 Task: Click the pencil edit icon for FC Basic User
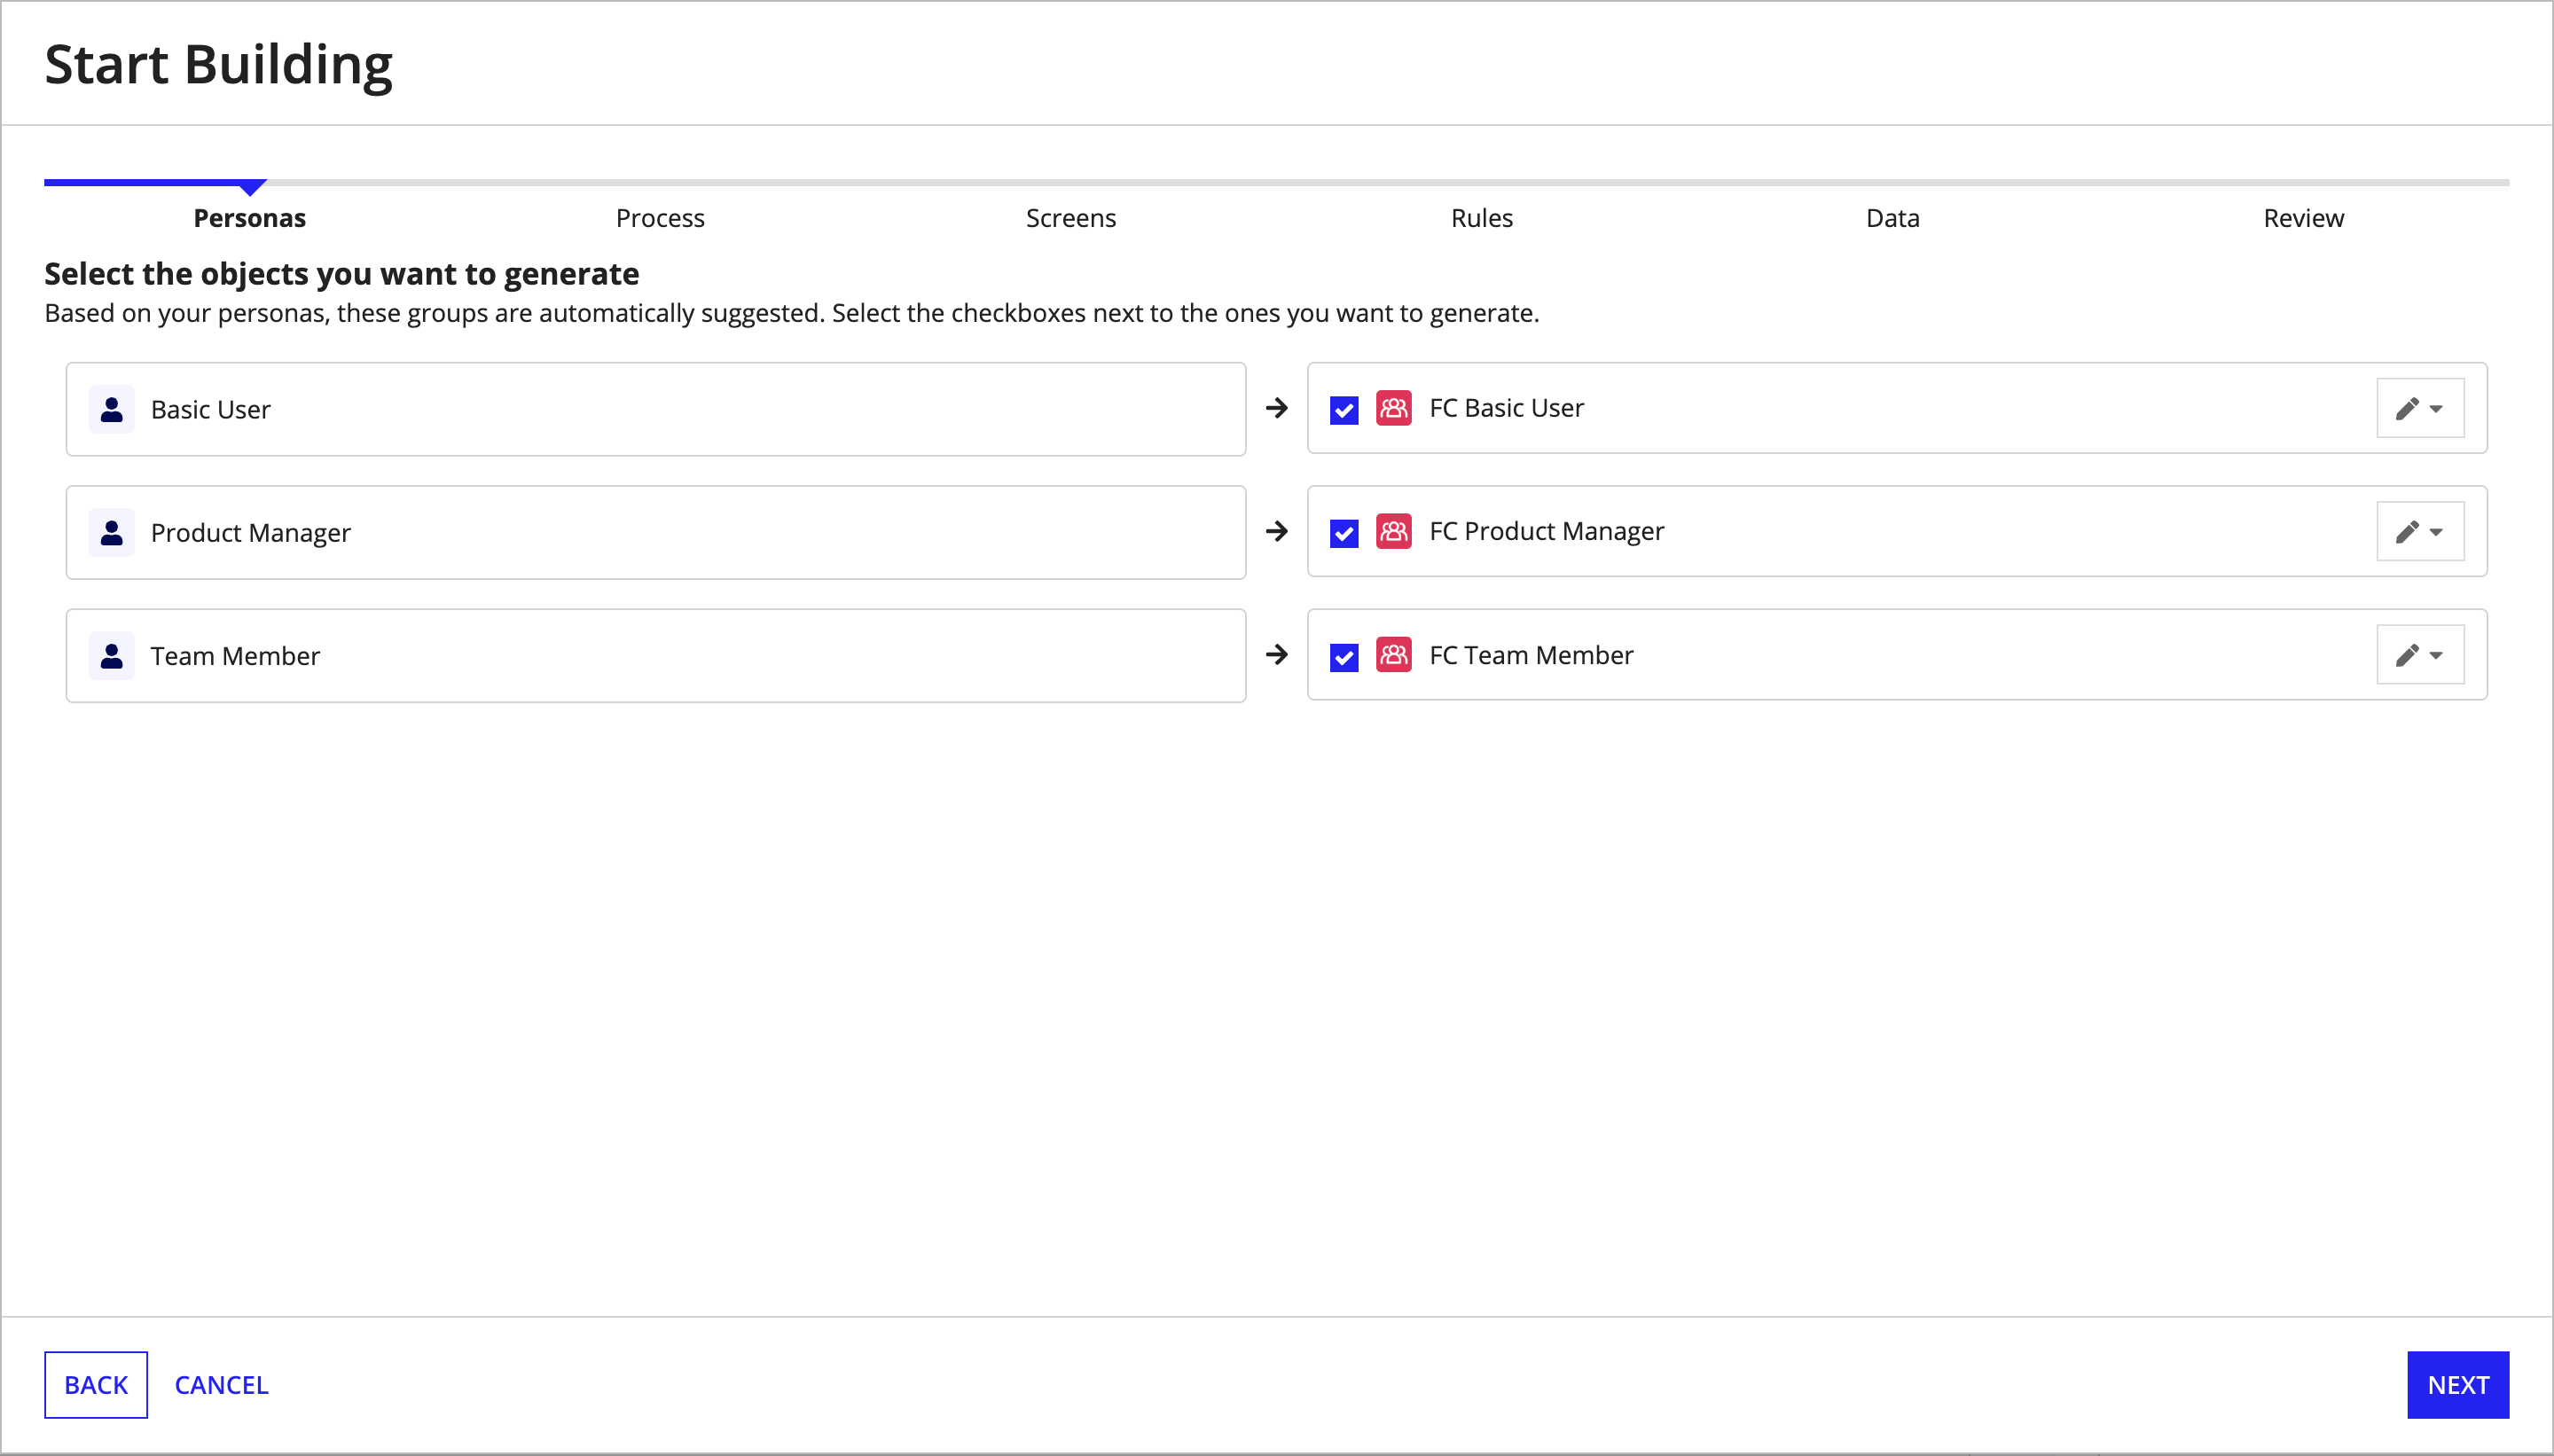(2407, 408)
